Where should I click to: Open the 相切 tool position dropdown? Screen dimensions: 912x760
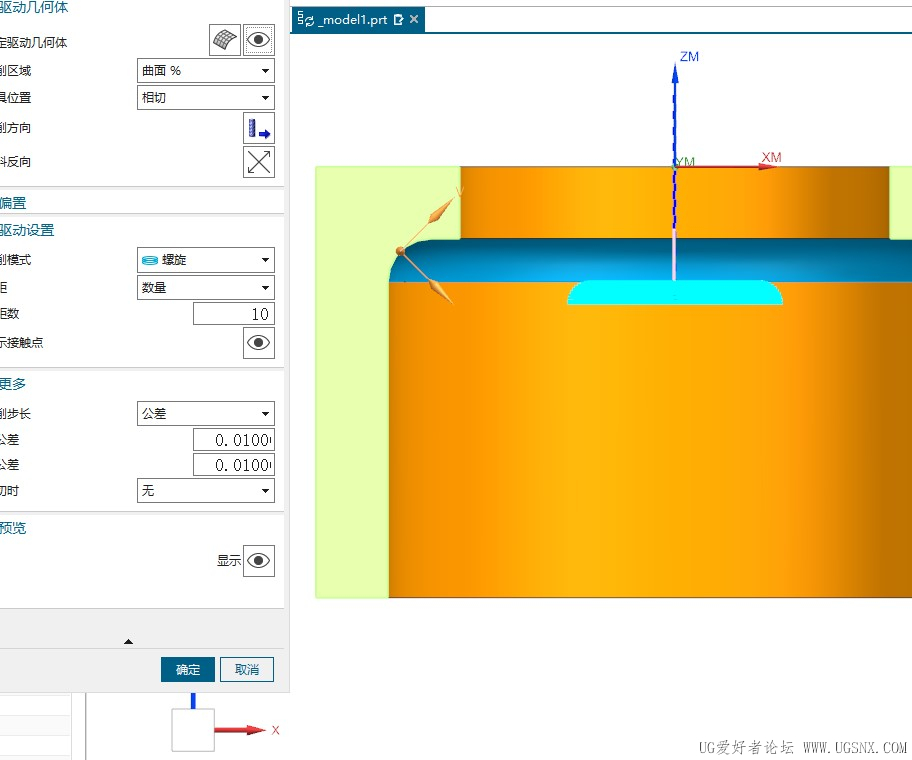(206, 98)
